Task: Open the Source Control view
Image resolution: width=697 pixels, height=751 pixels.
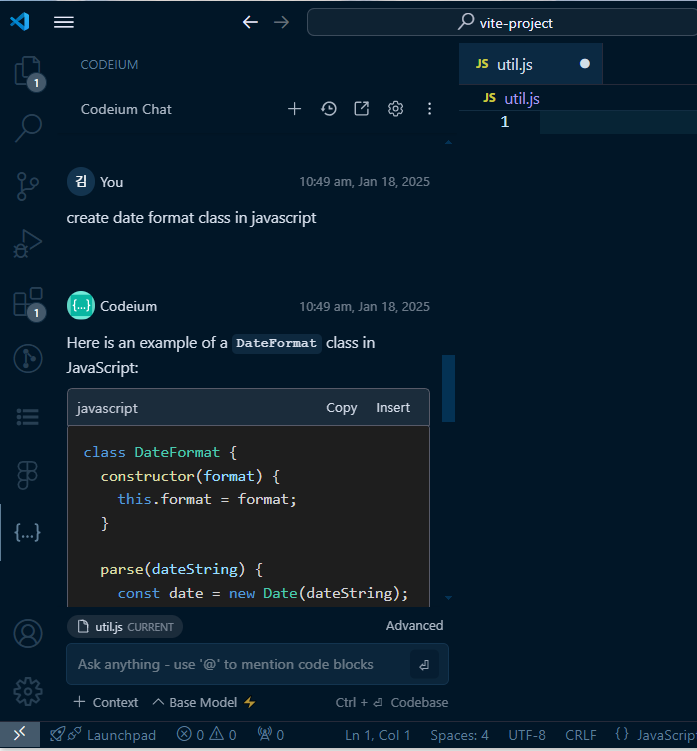Action: 27,186
